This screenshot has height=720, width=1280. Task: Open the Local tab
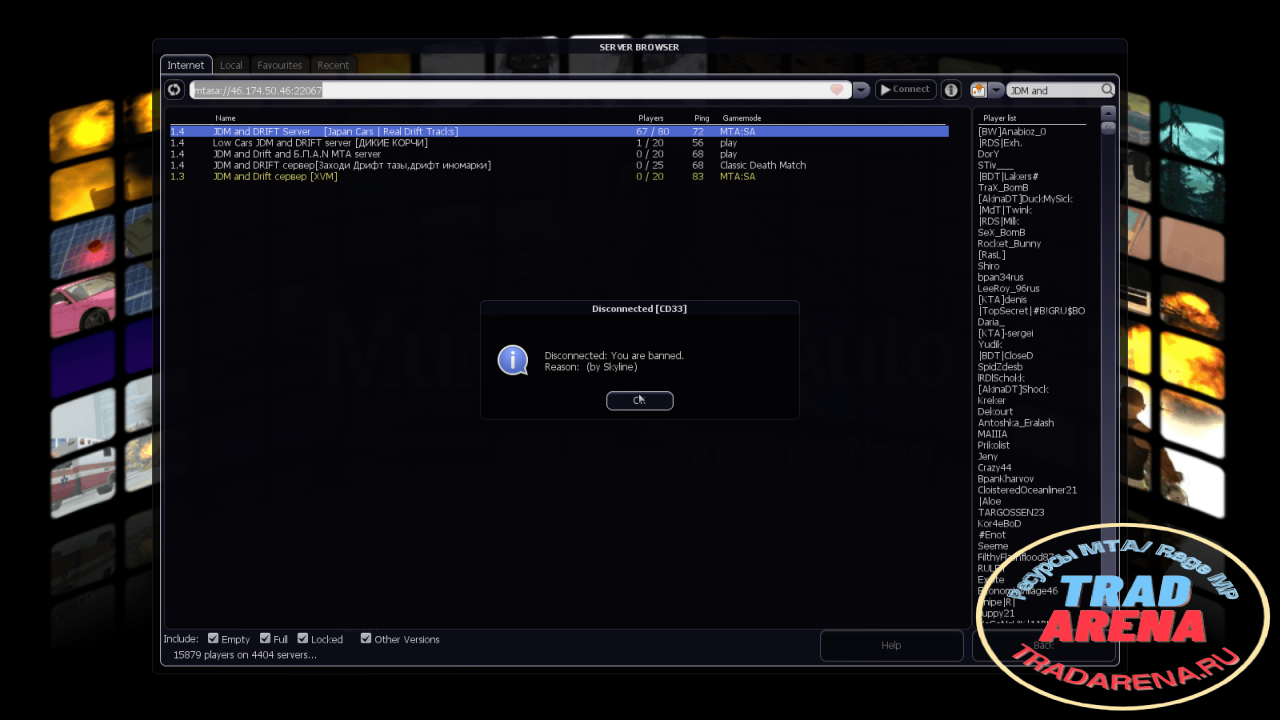[231, 65]
